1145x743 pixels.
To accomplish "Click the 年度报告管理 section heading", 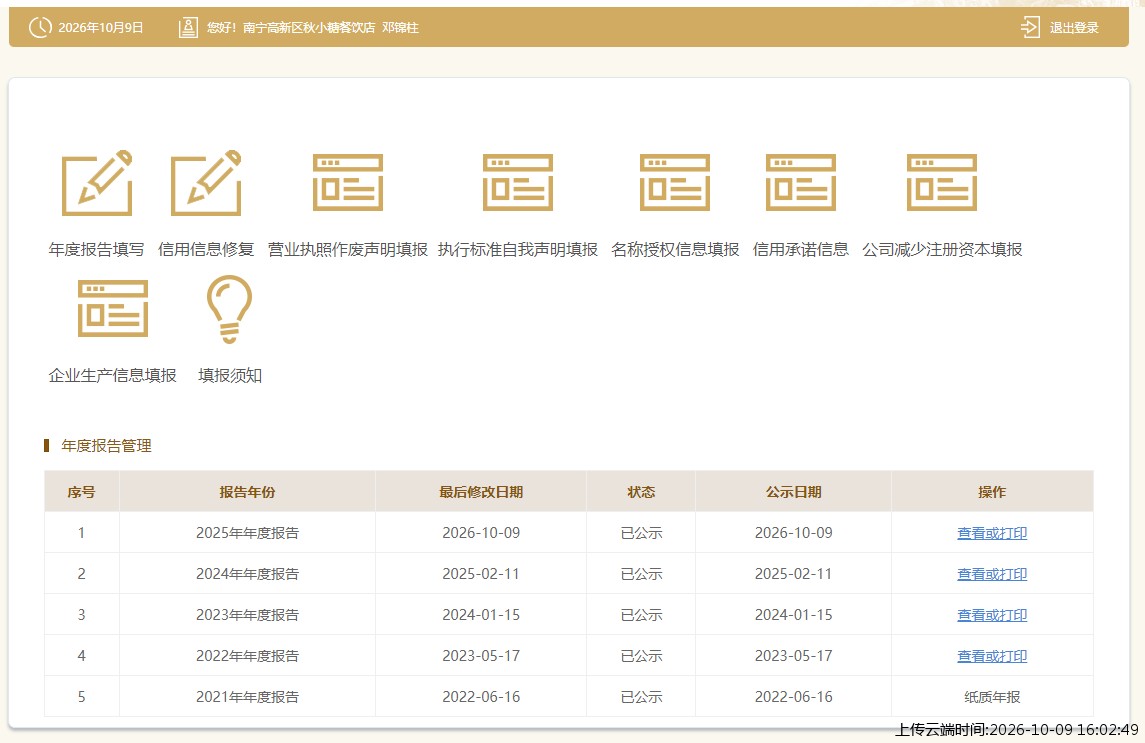I will [107, 446].
